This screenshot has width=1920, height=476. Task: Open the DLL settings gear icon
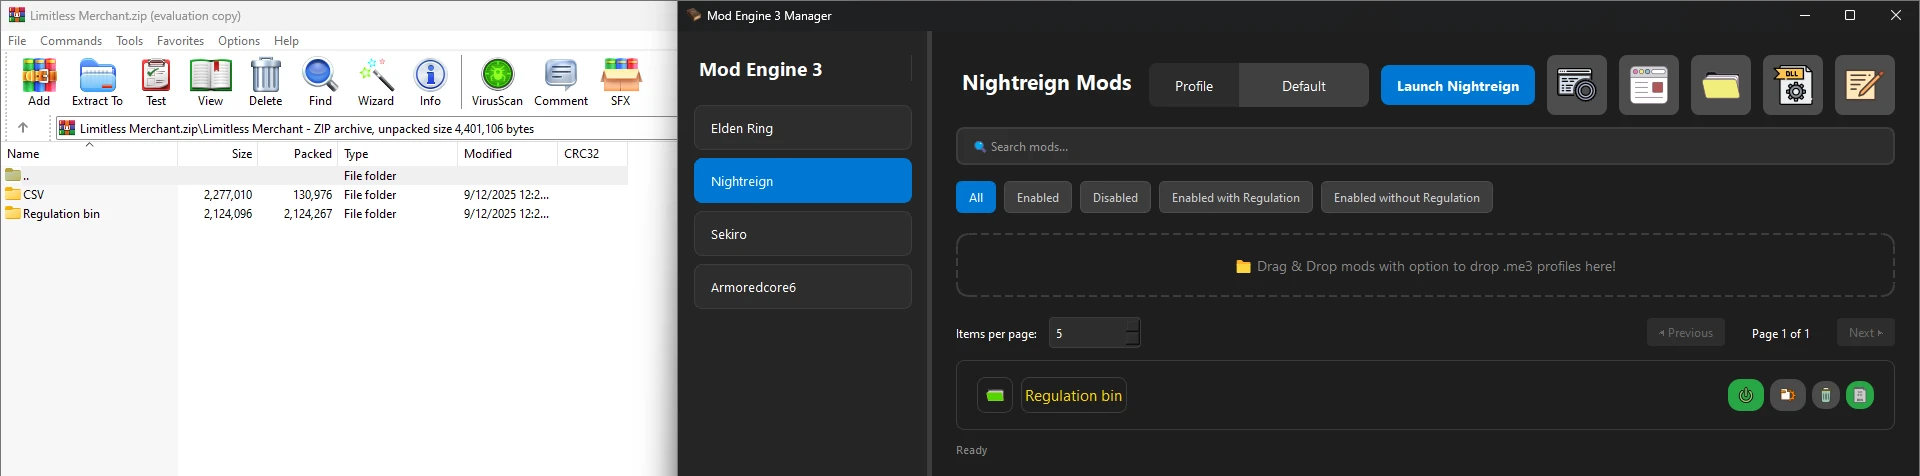(1793, 85)
